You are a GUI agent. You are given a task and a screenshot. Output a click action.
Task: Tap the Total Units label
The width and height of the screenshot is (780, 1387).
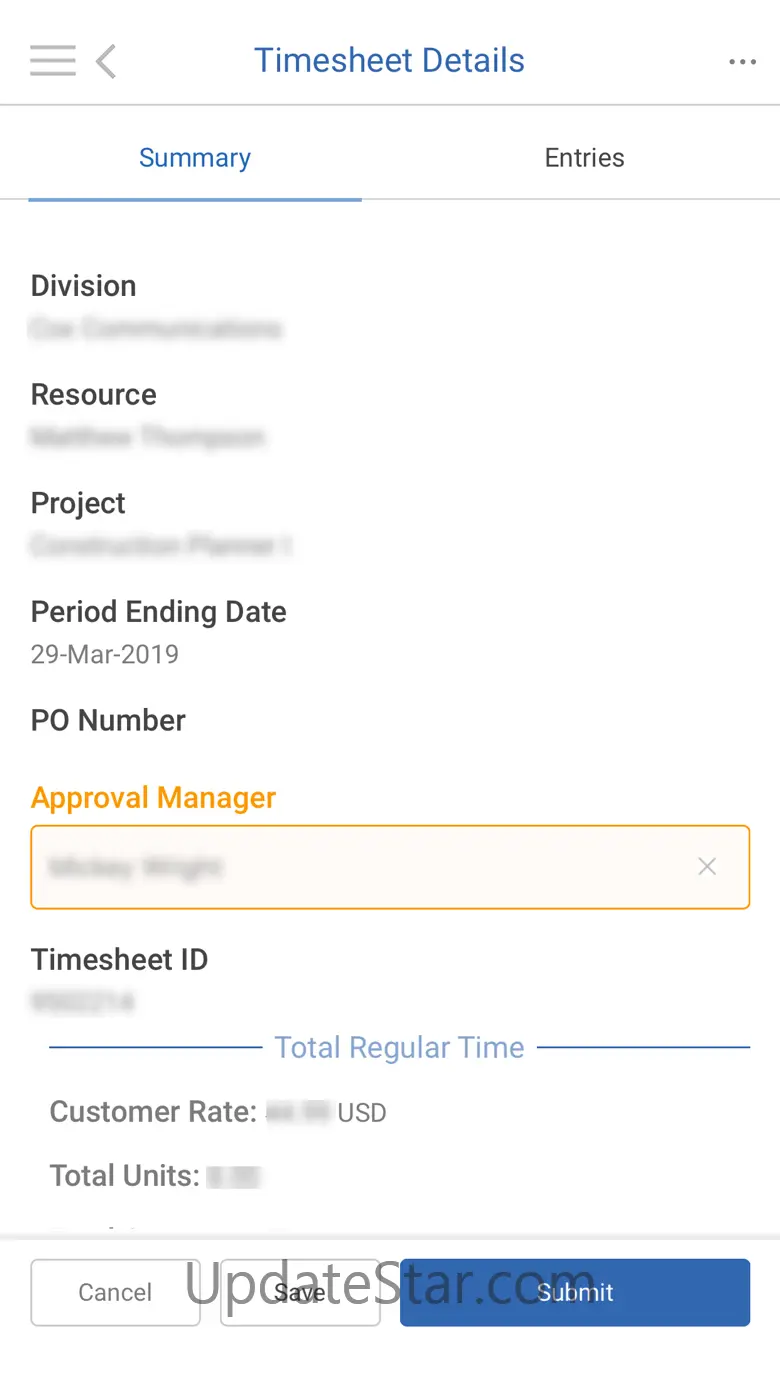coord(125,1176)
